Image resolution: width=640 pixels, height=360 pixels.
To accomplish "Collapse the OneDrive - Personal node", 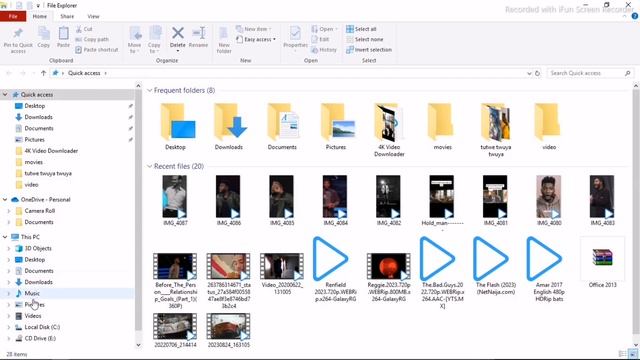I will (5, 200).
